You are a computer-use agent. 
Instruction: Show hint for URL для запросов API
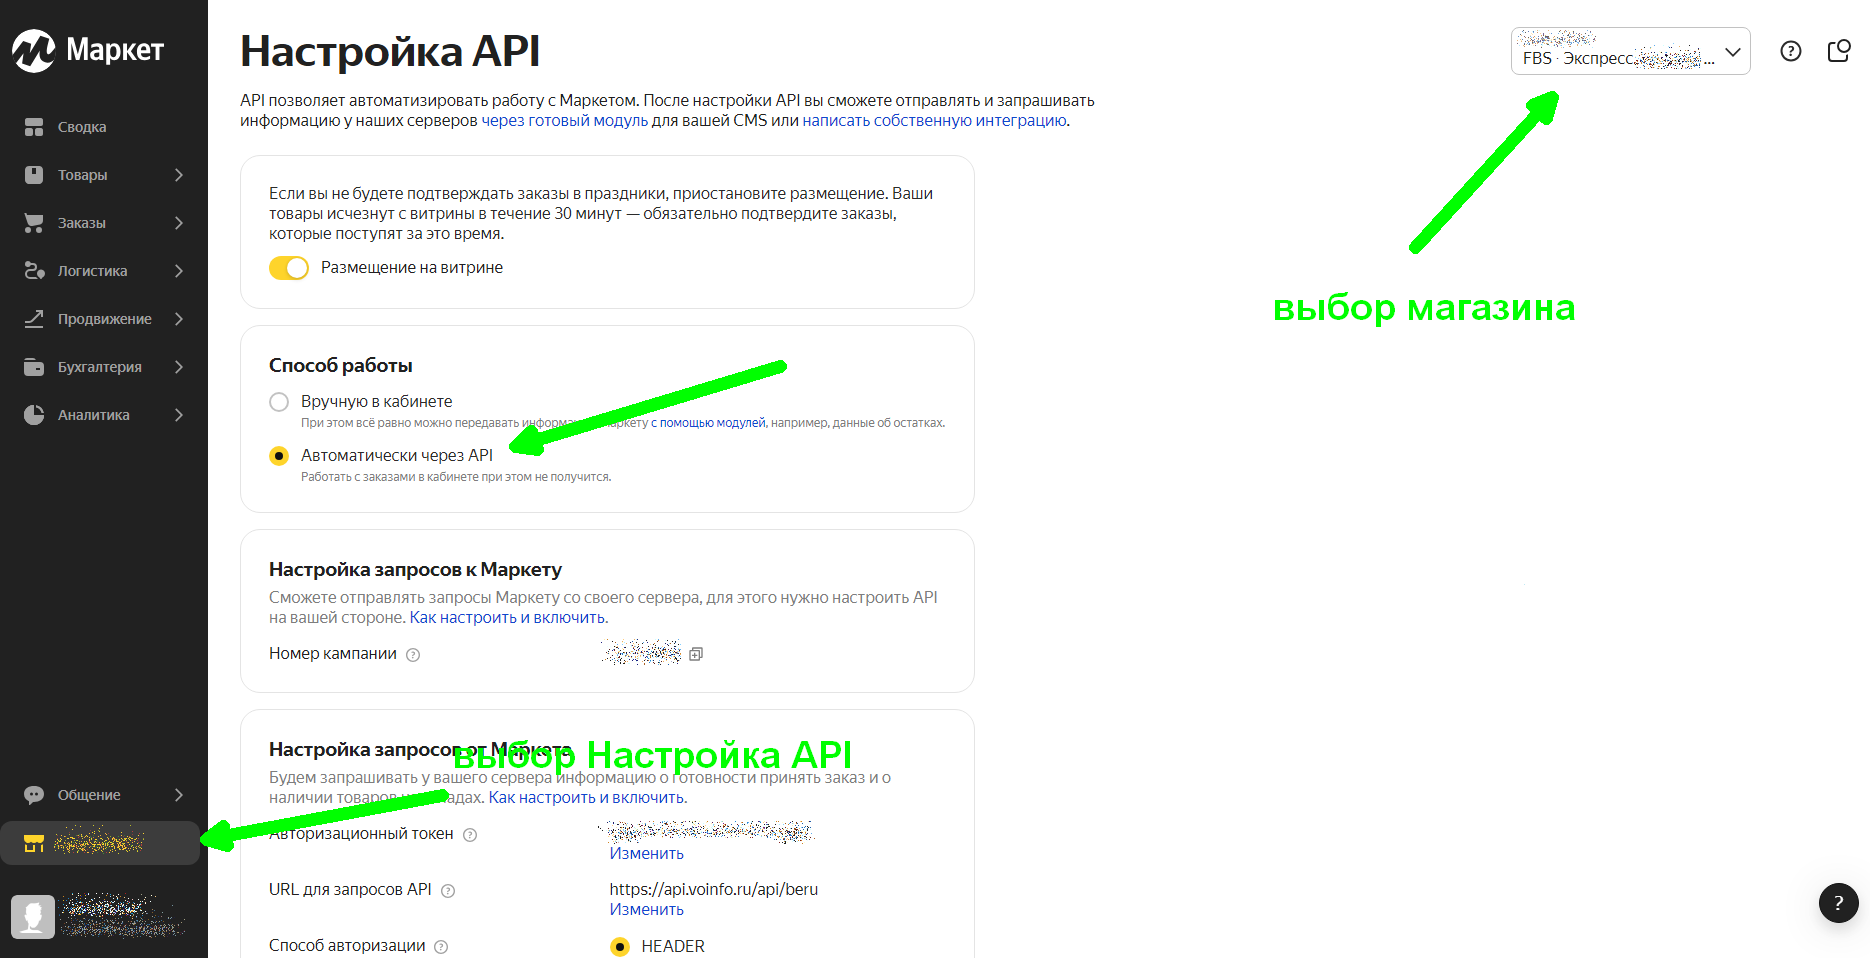(x=448, y=891)
